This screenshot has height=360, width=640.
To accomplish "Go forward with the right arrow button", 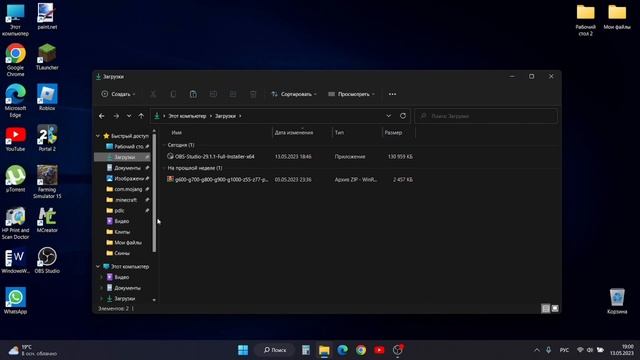I will click(x=116, y=116).
